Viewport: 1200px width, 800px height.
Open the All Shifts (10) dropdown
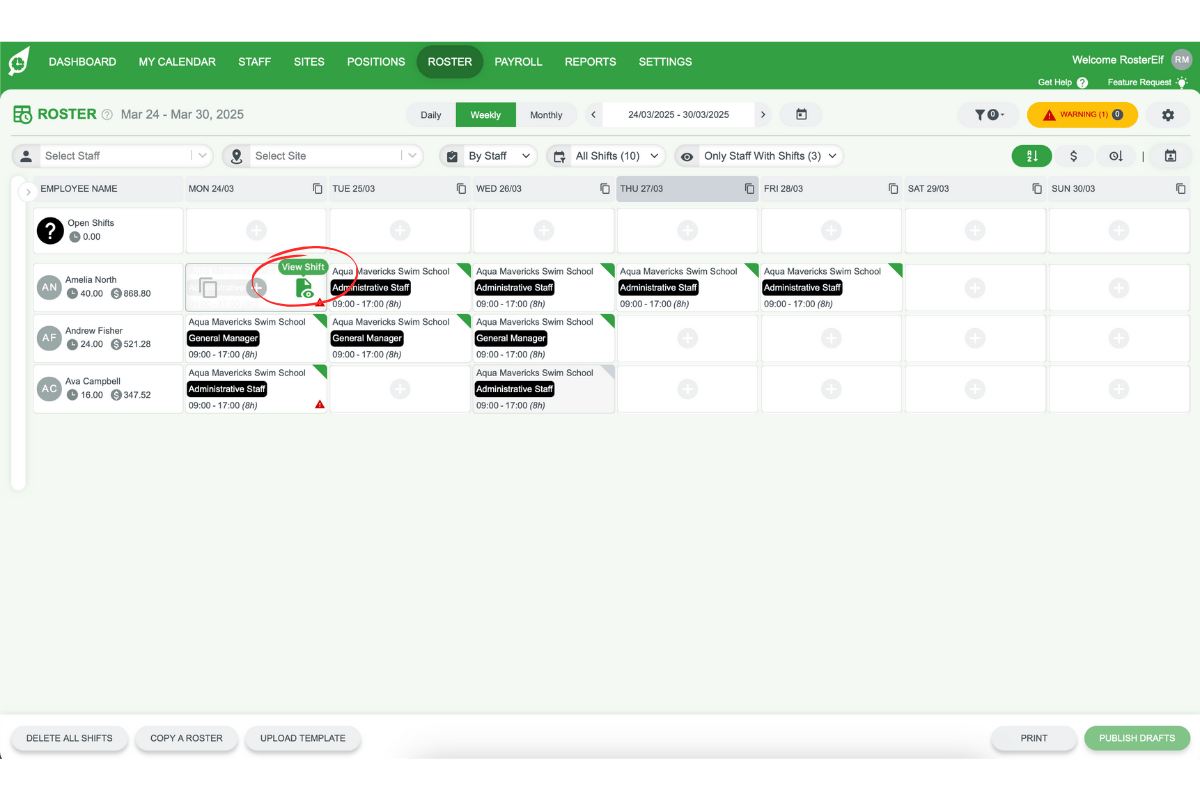(x=606, y=155)
